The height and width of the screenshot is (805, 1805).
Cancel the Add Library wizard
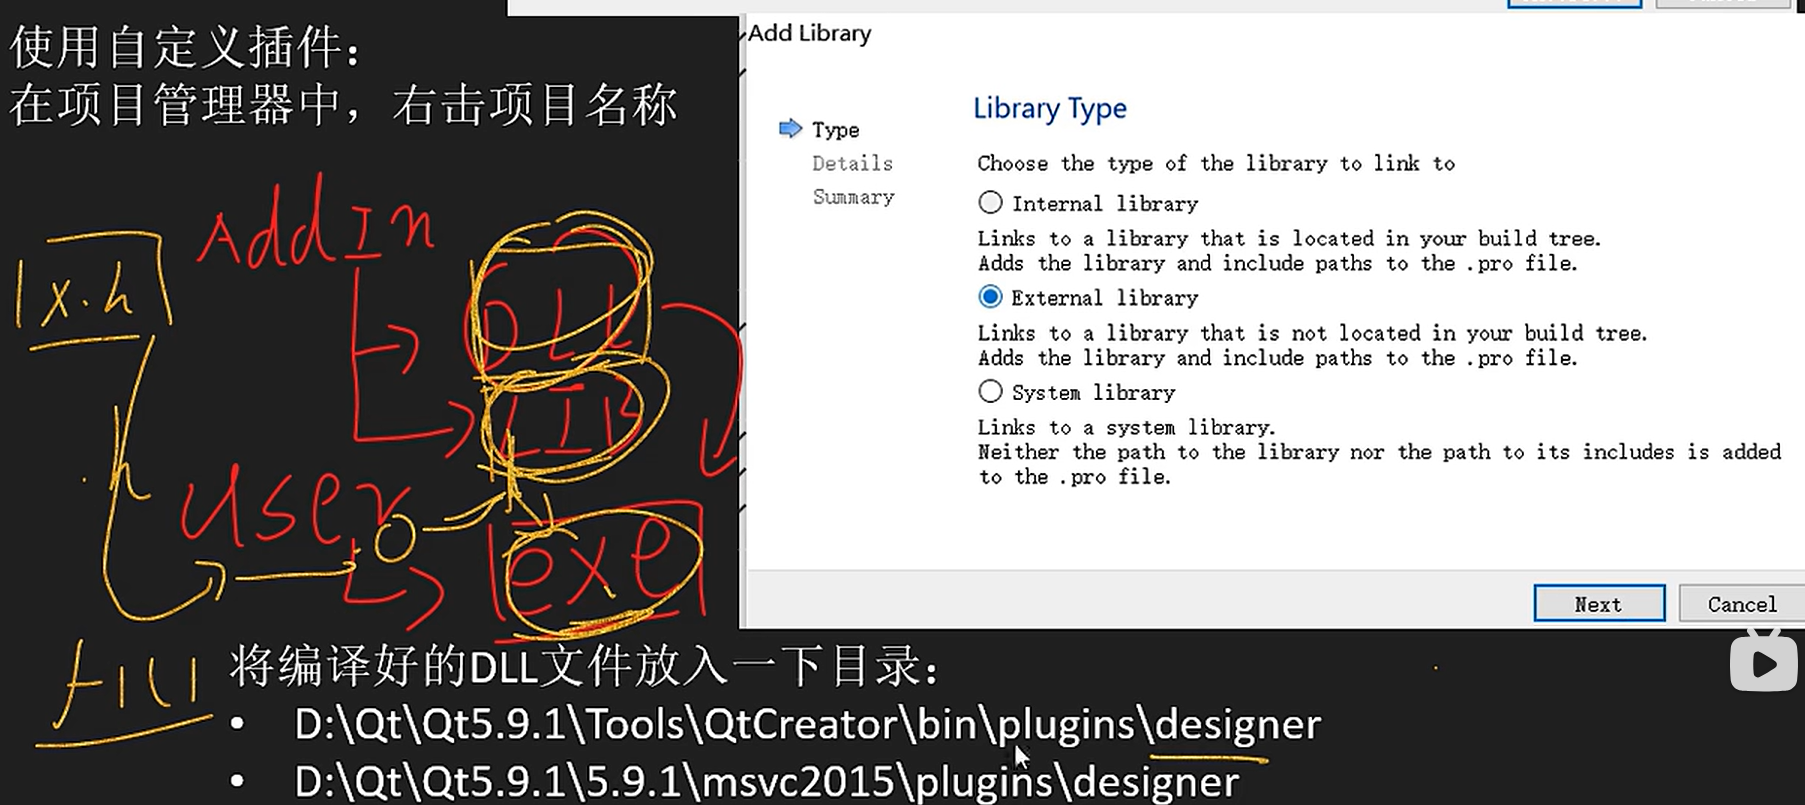pyautogui.click(x=1741, y=604)
